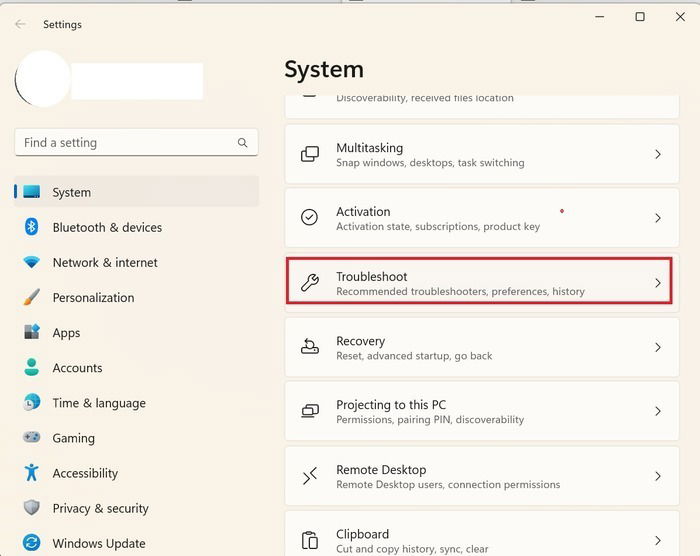Go to Personalization settings

[136, 297]
